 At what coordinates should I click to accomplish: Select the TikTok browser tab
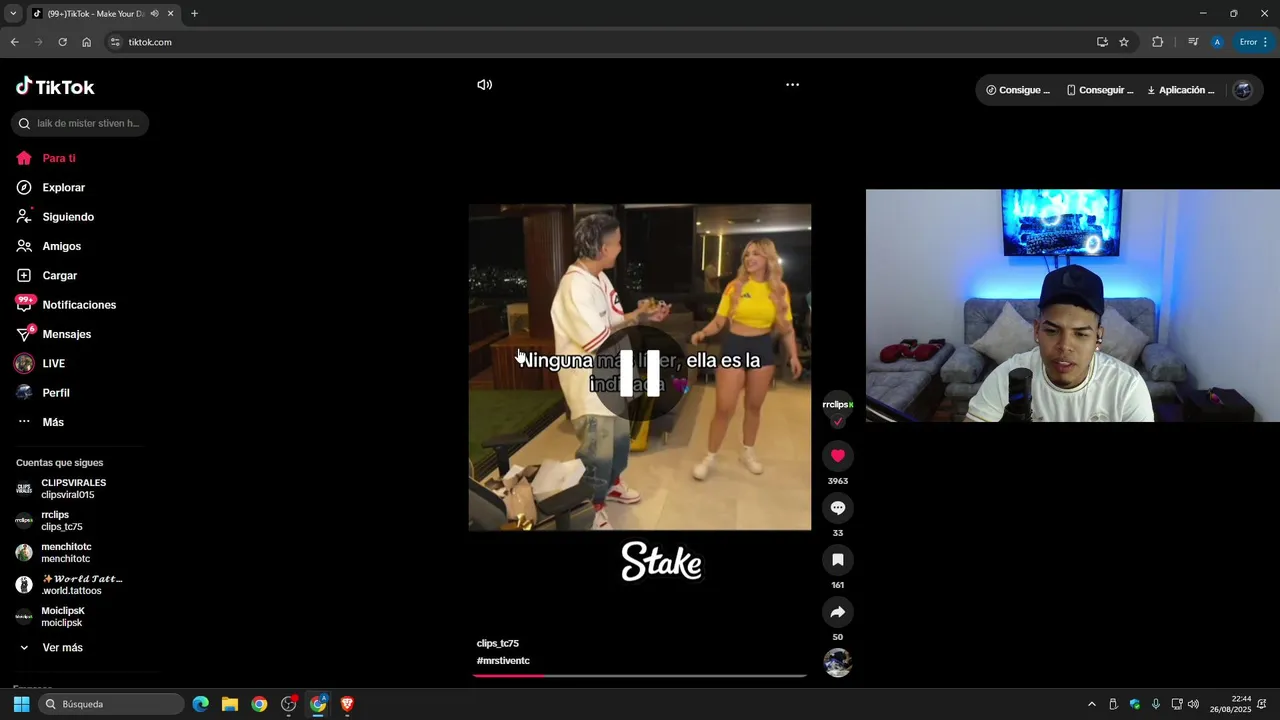[x=103, y=14]
